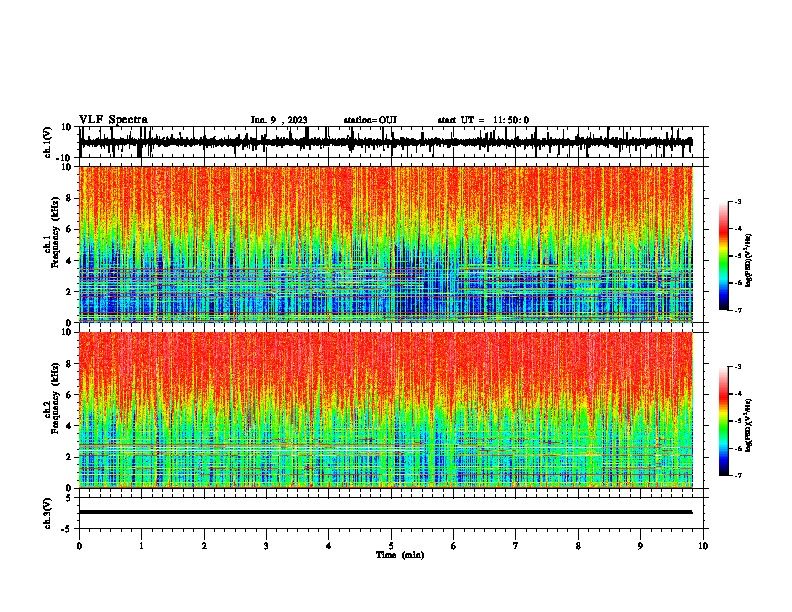The width and height of the screenshot is (792, 612).
Task: Click the "5" tick on ch.3(V) axis
Action: click(x=70, y=498)
